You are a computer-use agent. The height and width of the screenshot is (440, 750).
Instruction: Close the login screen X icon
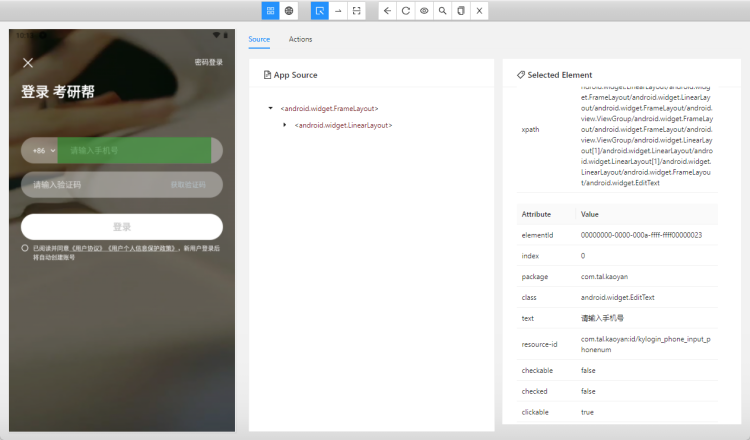pyautogui.click(x=28, y=63)
